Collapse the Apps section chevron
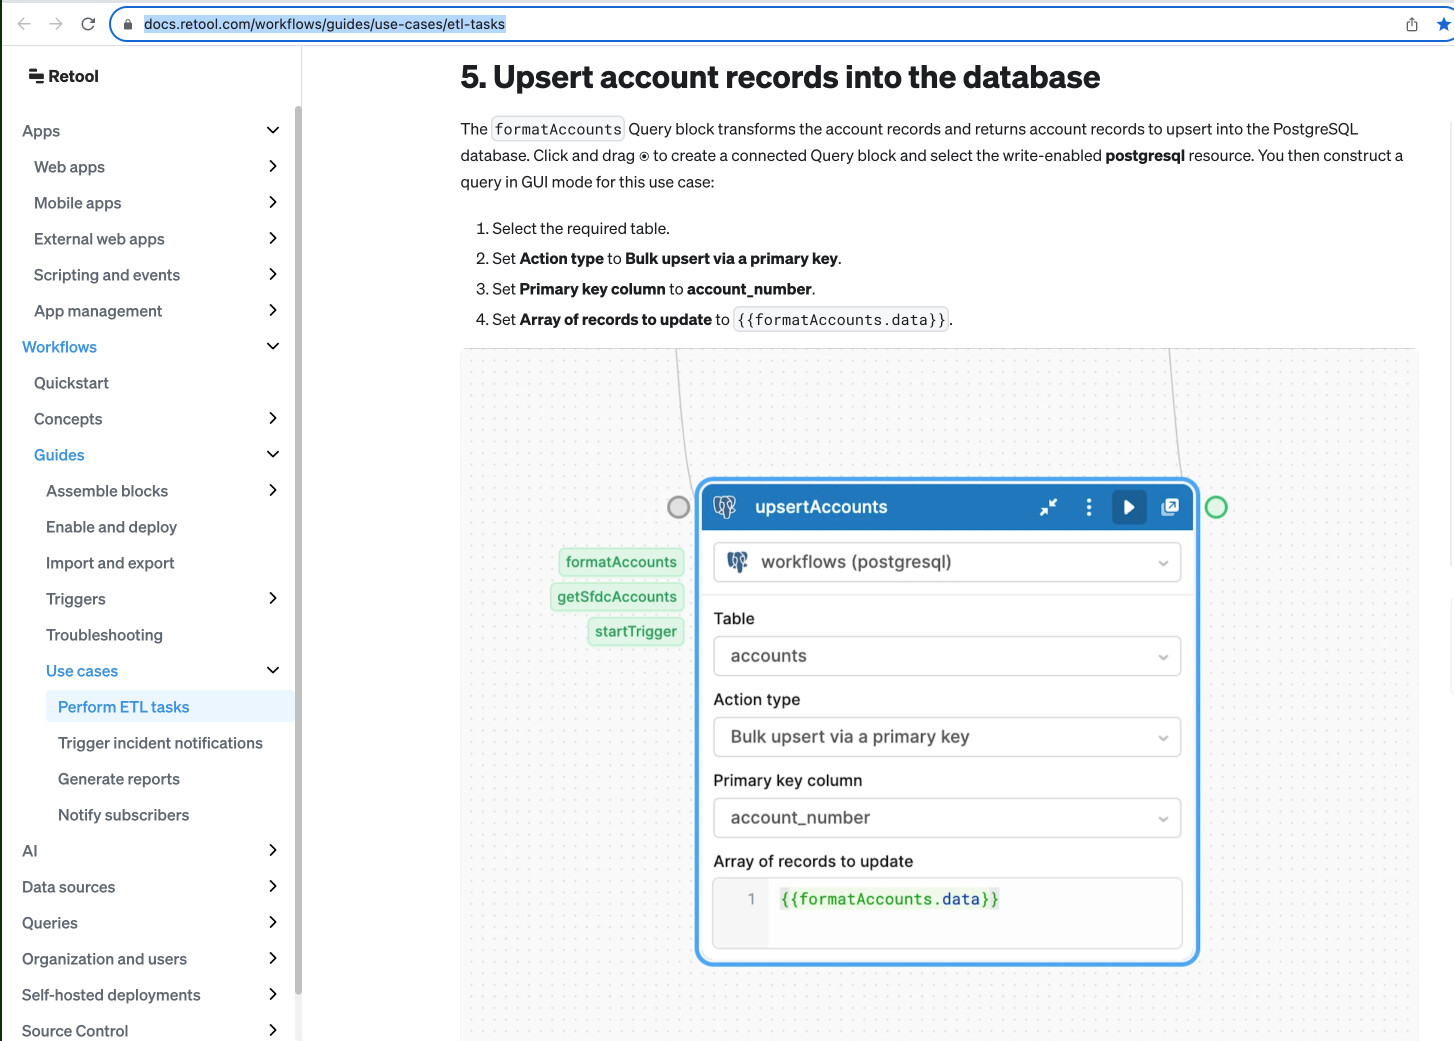1454x1041 pixels. point(273,130)
